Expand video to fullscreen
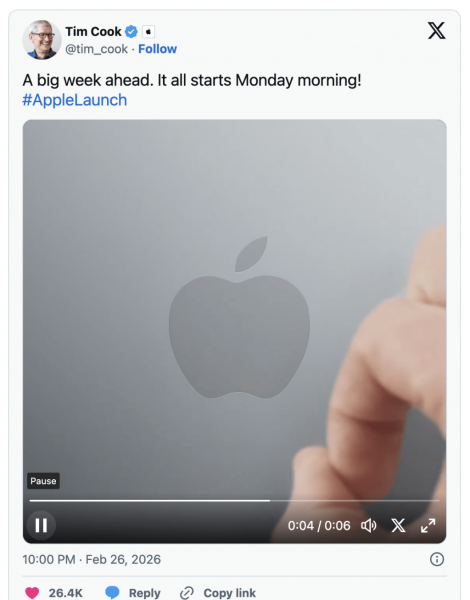This screenshot has width=470, height=600. [x=428, y=525]
